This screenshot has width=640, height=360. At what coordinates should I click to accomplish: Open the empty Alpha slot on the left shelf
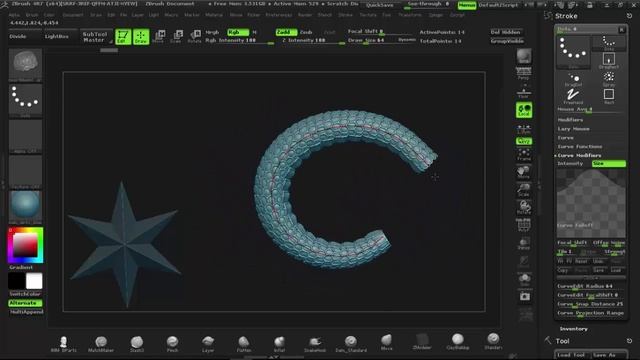[x=25, y=136]
